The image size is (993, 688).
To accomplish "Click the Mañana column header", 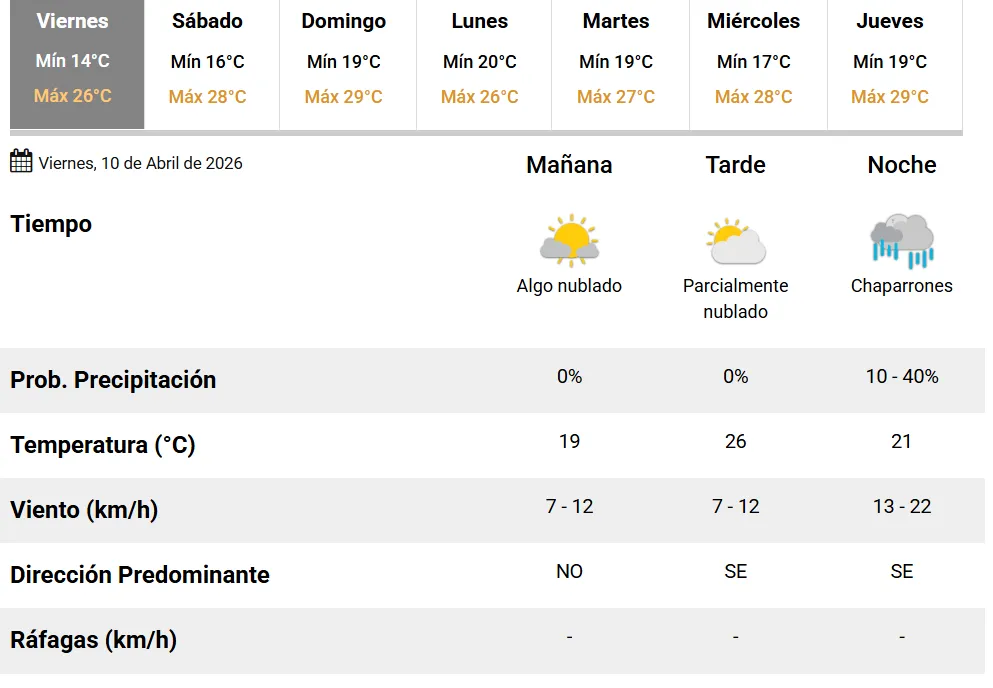I will (569, 165).
